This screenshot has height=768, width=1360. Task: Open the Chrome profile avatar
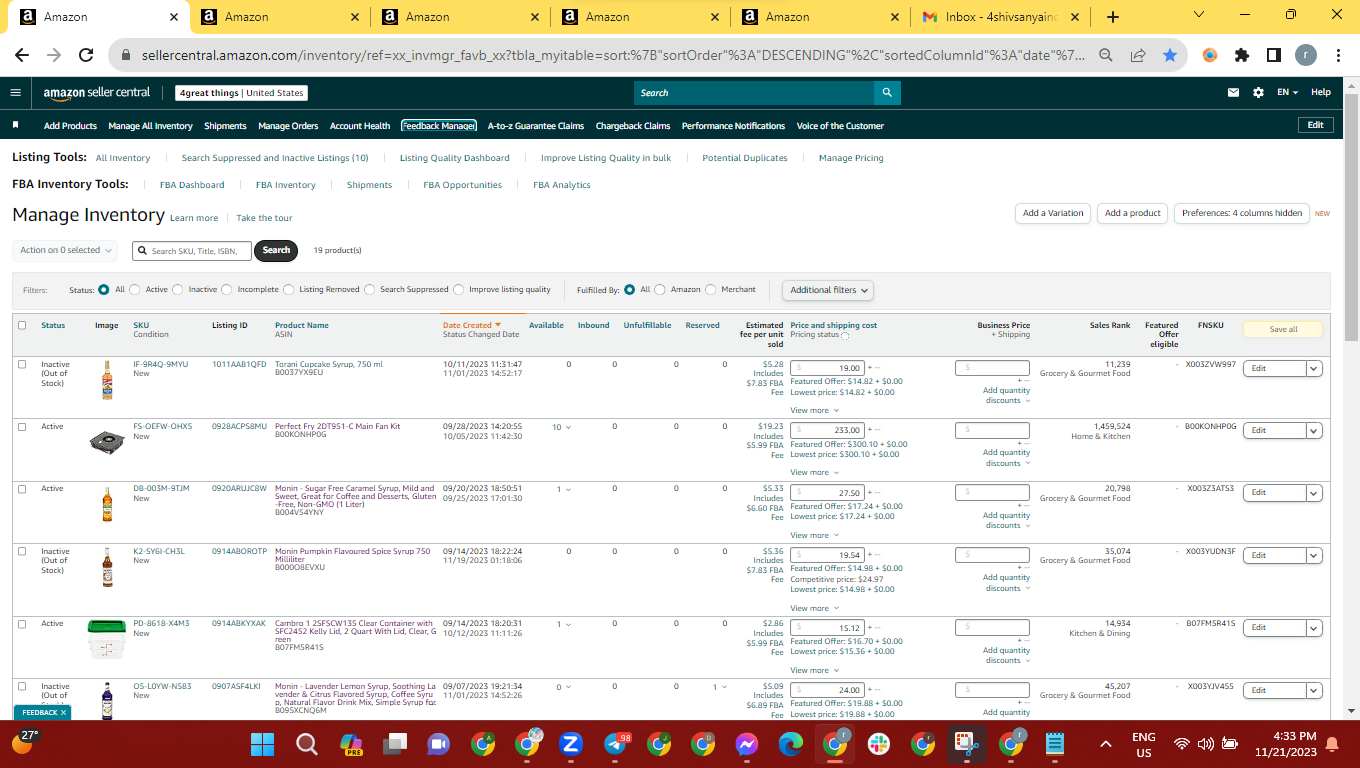click(1306, 56)
